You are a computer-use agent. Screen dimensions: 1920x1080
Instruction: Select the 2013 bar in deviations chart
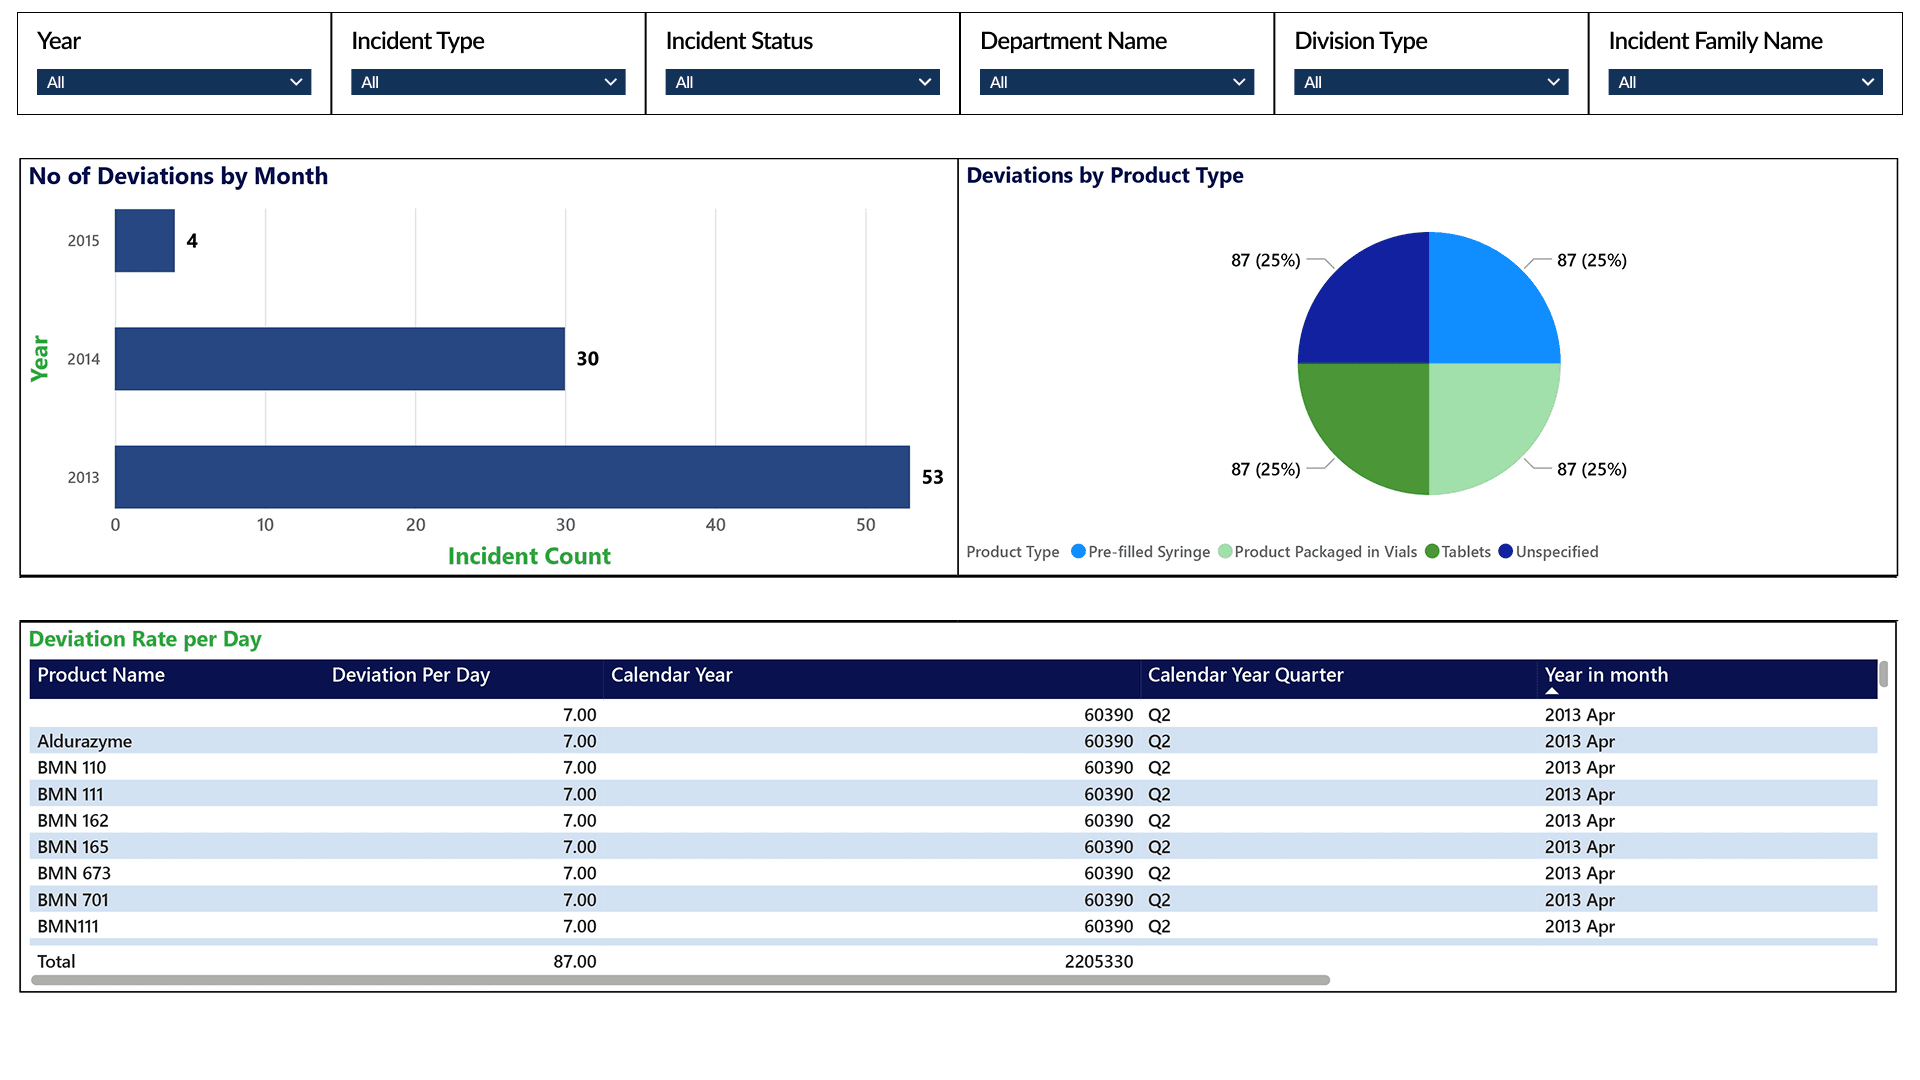tap(510, 477)
